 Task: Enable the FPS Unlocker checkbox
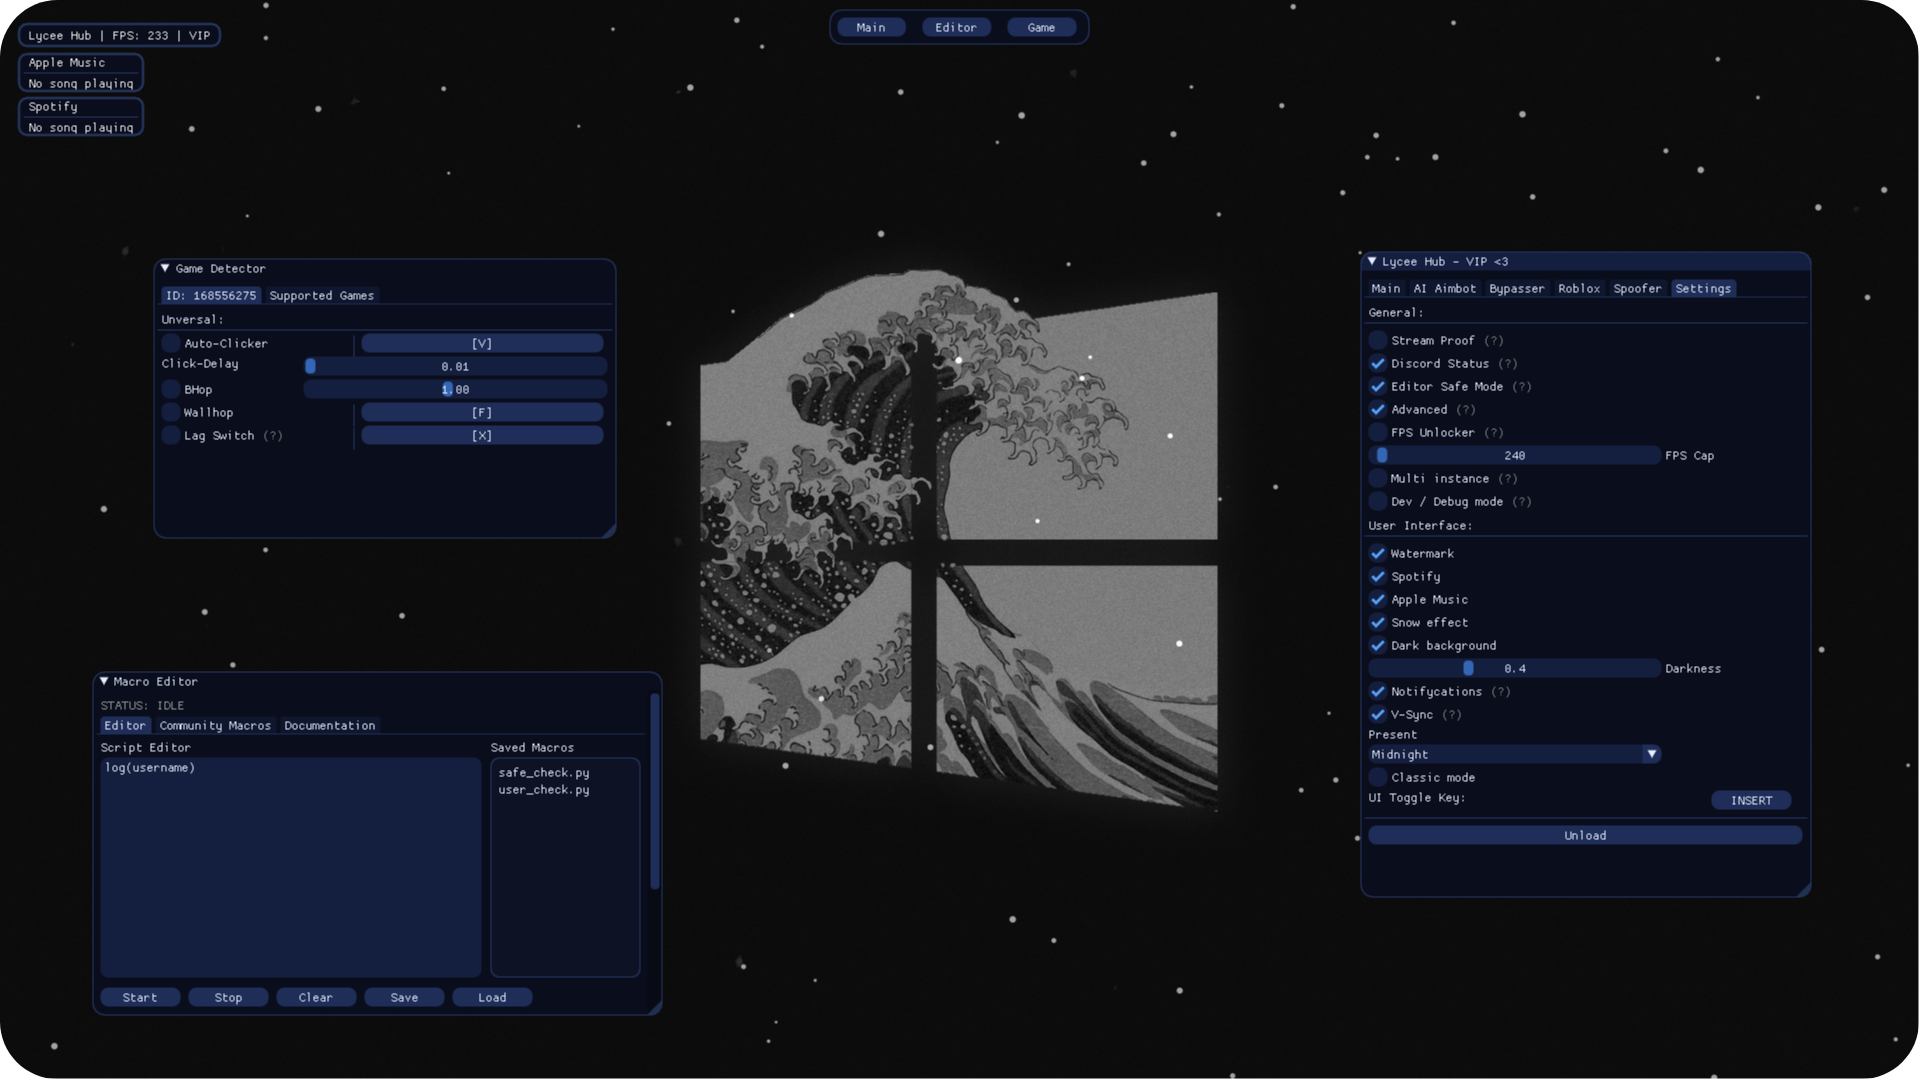[x=1378, y=432]
